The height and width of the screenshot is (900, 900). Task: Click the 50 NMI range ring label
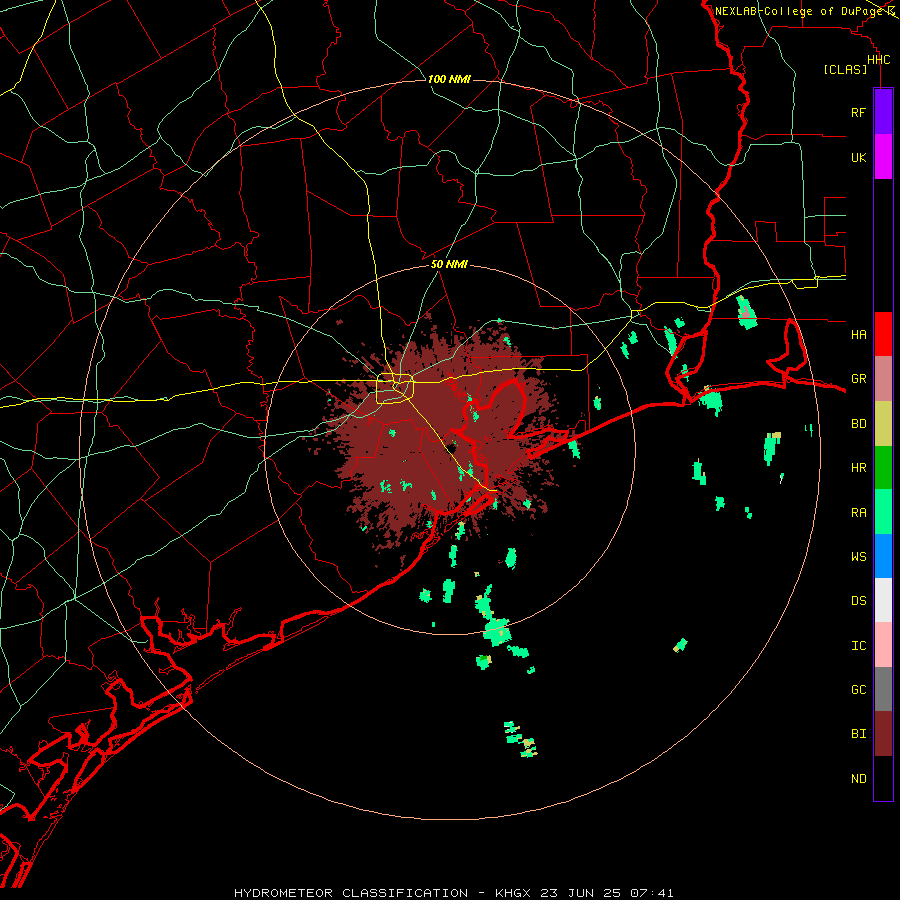pos(449,264)
